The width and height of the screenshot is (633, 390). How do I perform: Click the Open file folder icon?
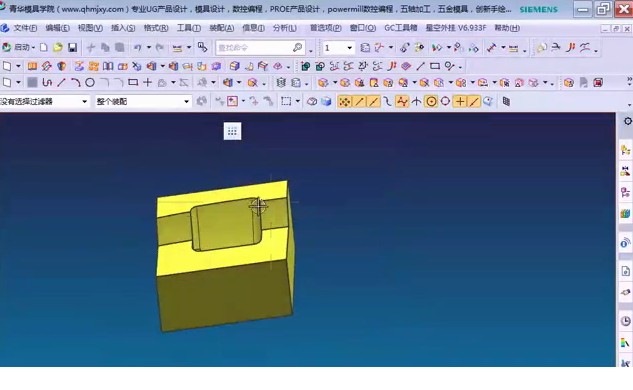coord(58,48)
